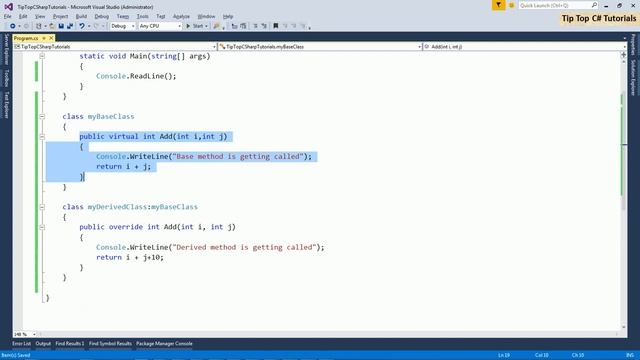This screenshot has height=360, width=640.
Task: Open the Help menu
Action: [228, 16]
